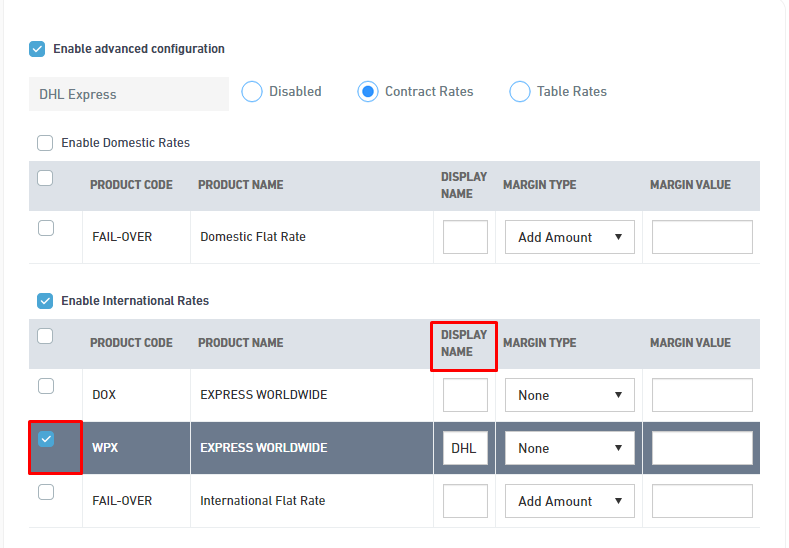
Task: Click Domestic Flat Rate product name
Action: coord(253,237)
